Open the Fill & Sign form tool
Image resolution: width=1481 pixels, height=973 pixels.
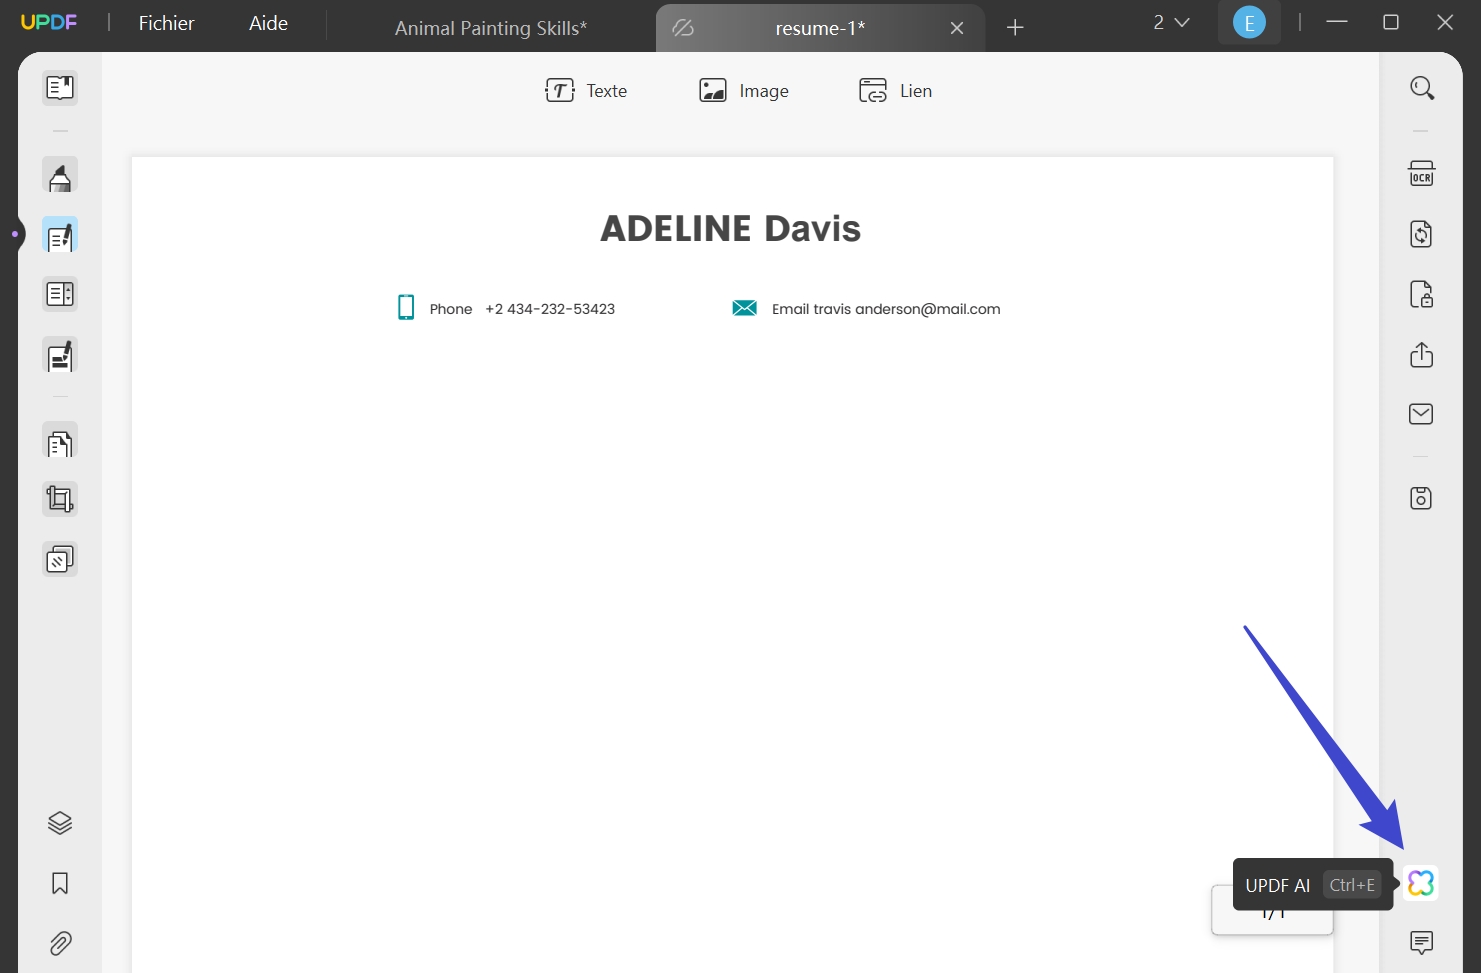click(x=60, y=356)
